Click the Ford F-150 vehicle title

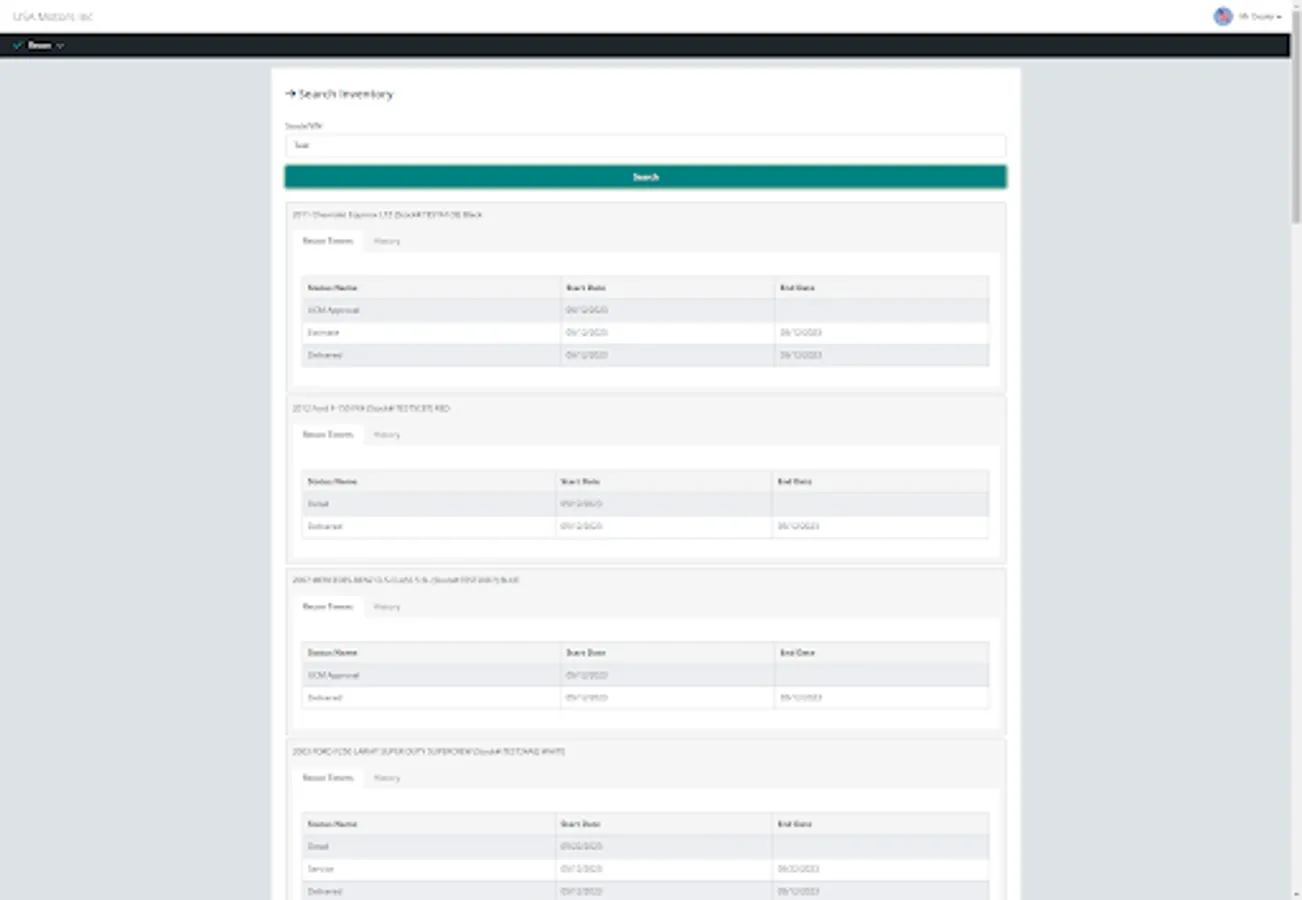point(371,409)
